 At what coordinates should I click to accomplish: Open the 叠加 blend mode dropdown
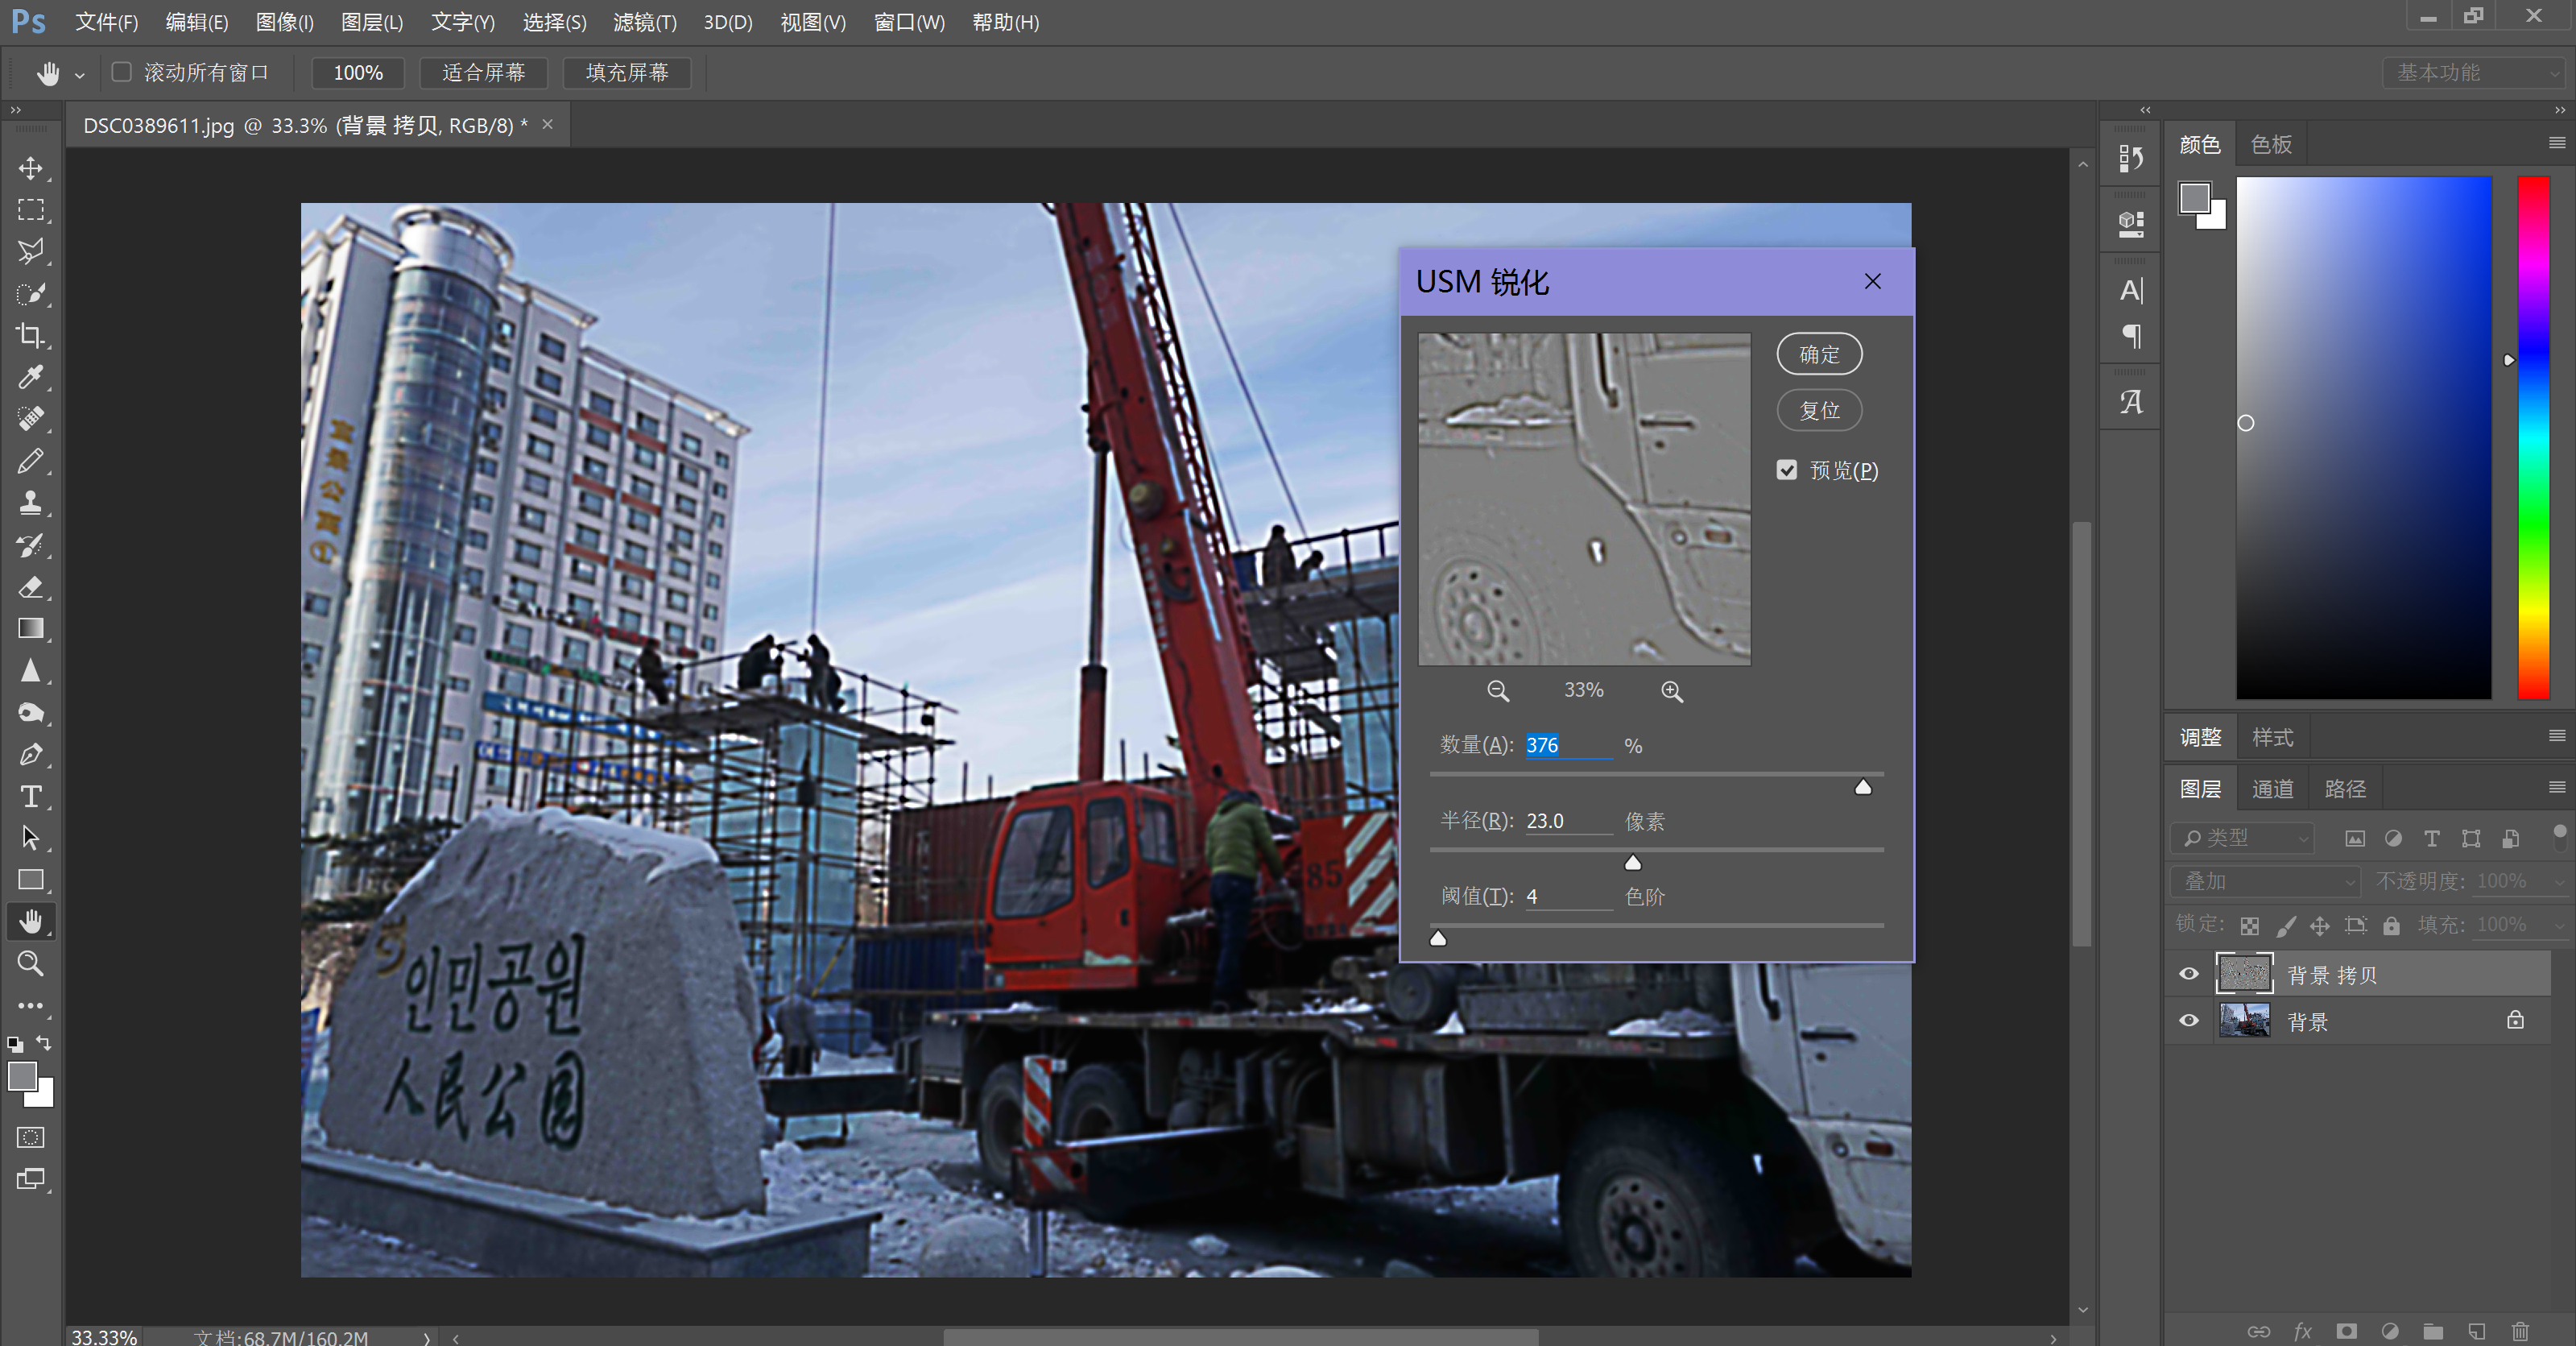2265,881
